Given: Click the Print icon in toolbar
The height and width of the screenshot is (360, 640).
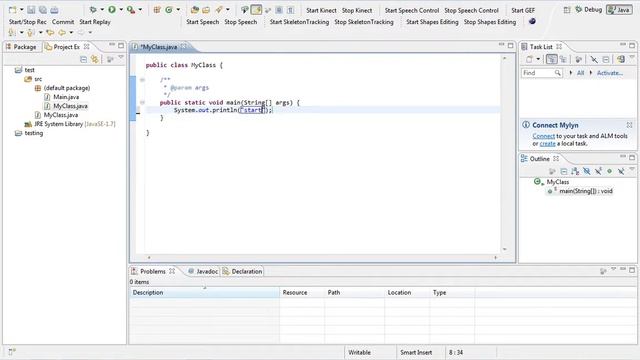Looking at the screenshot, I should (54, 10).
